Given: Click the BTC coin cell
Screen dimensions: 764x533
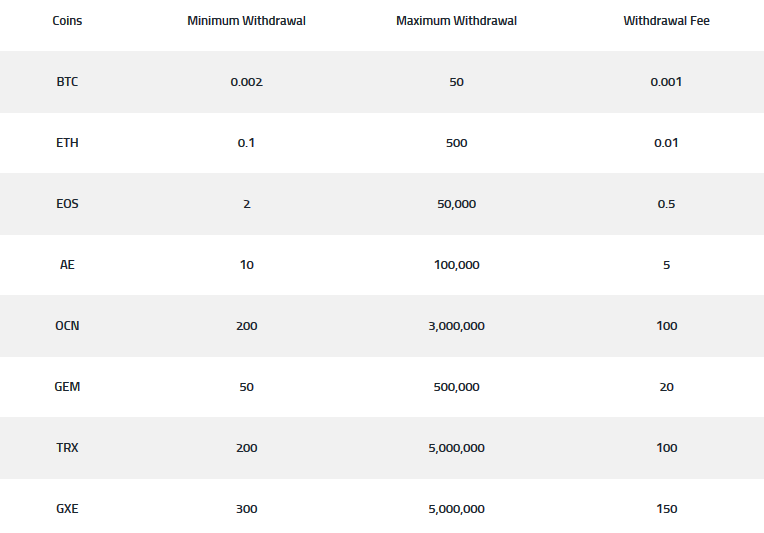Looking at the screenshot, I should (x=67, y=82).
